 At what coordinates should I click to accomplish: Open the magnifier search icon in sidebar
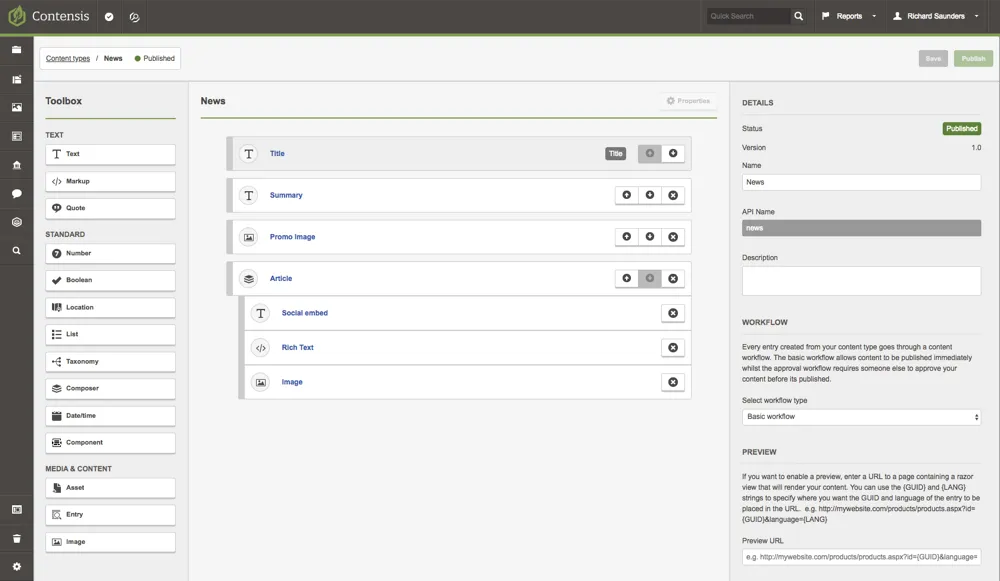tap(17, 251)
